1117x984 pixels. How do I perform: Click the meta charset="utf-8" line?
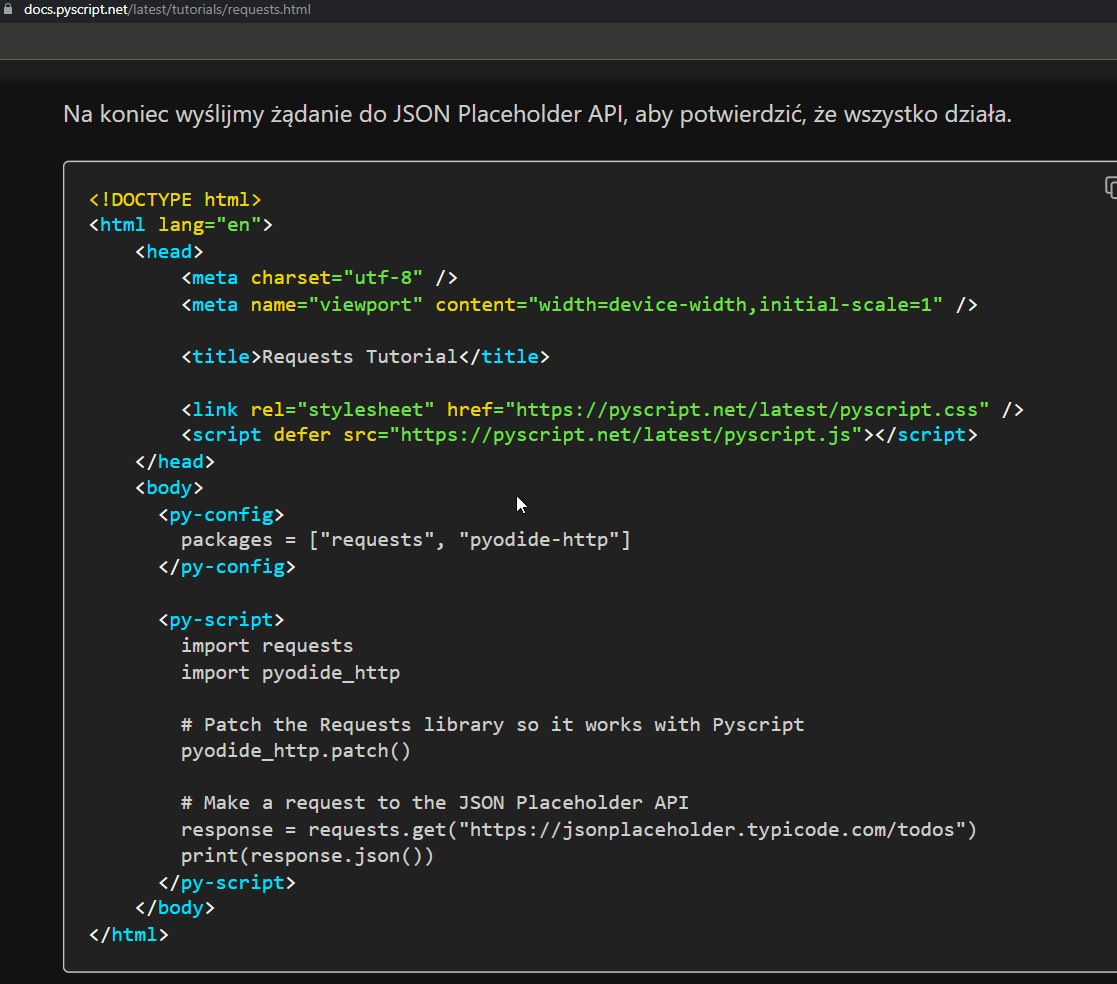click(319, 278)
